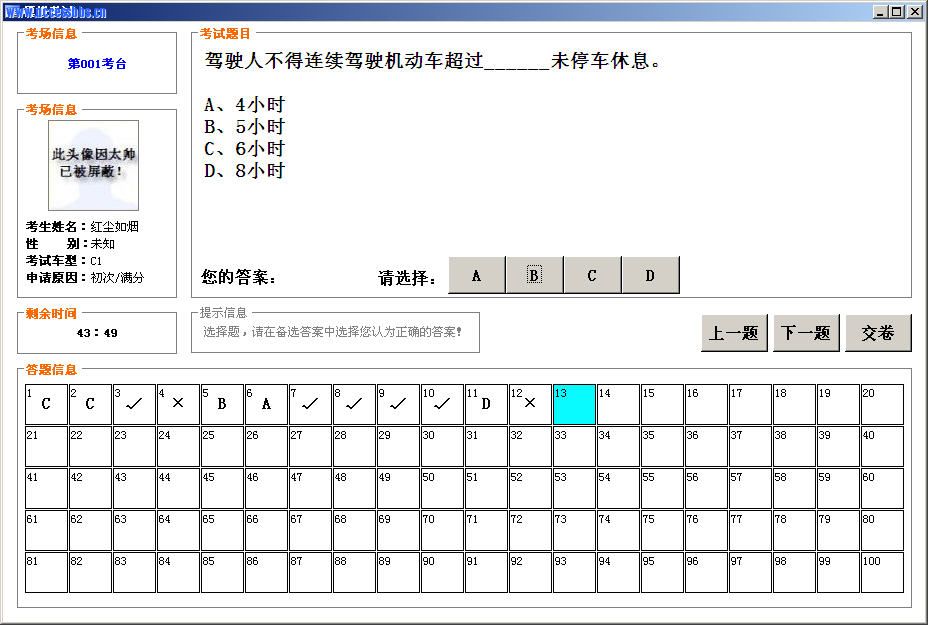Image resolution: width=928 pixels, height=625 pixels.
Task: Jump to question 56 cell
Action: (x=706, y=488)
